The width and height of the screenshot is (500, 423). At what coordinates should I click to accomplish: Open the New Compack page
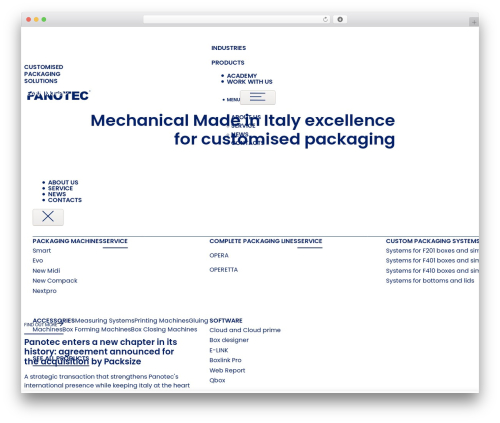pyautogui.click(x=55, y=281)
